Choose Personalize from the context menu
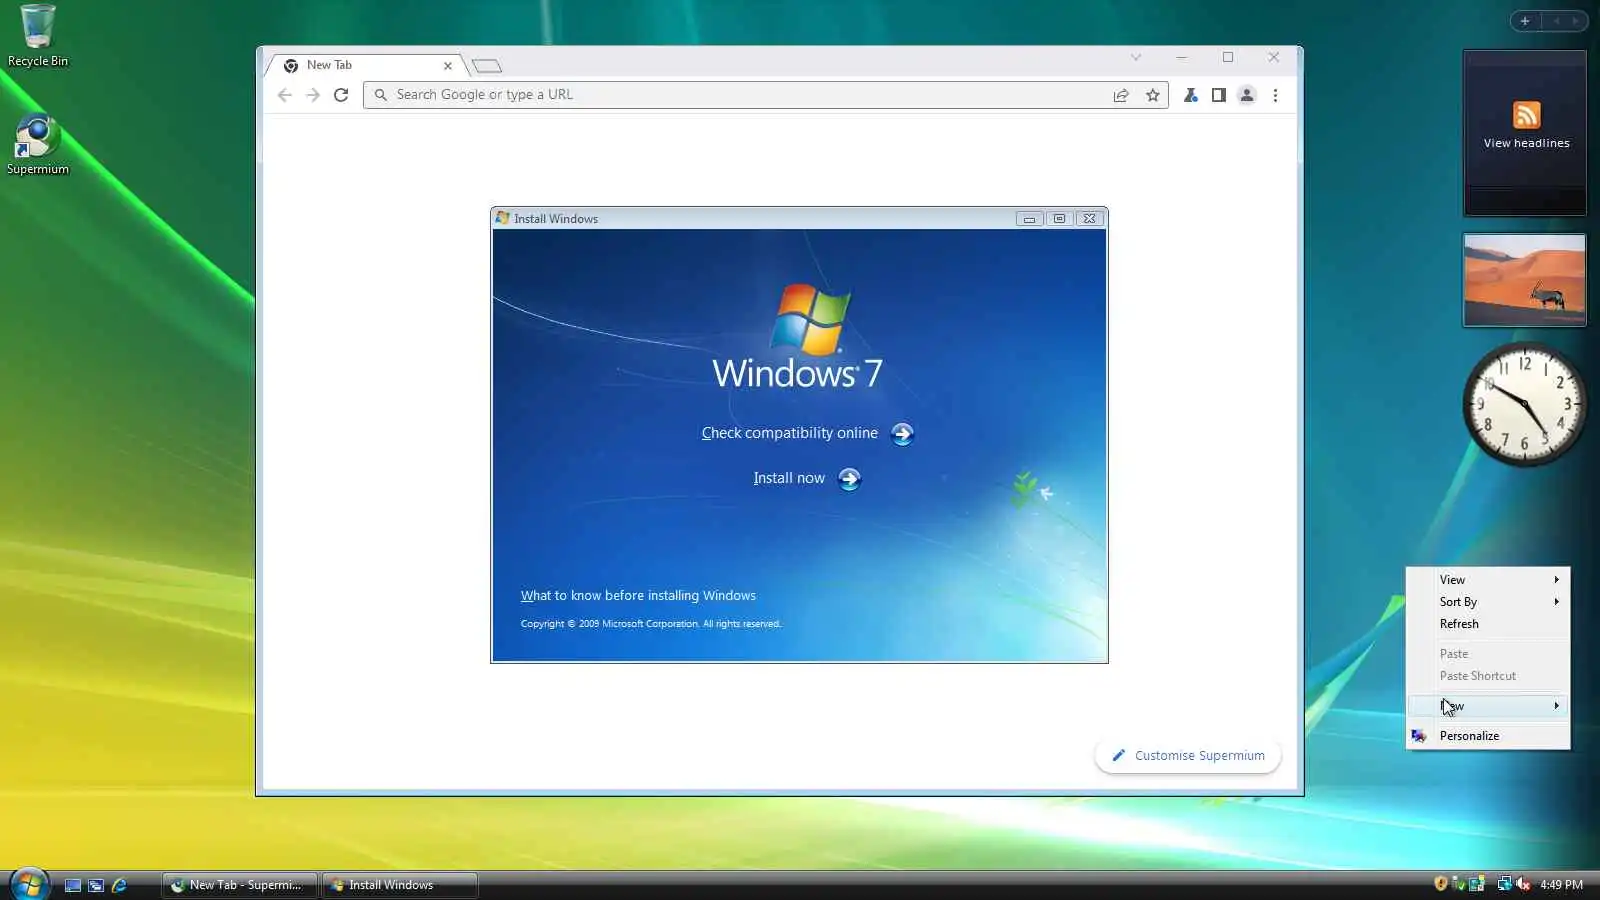 click(1488, 736)
